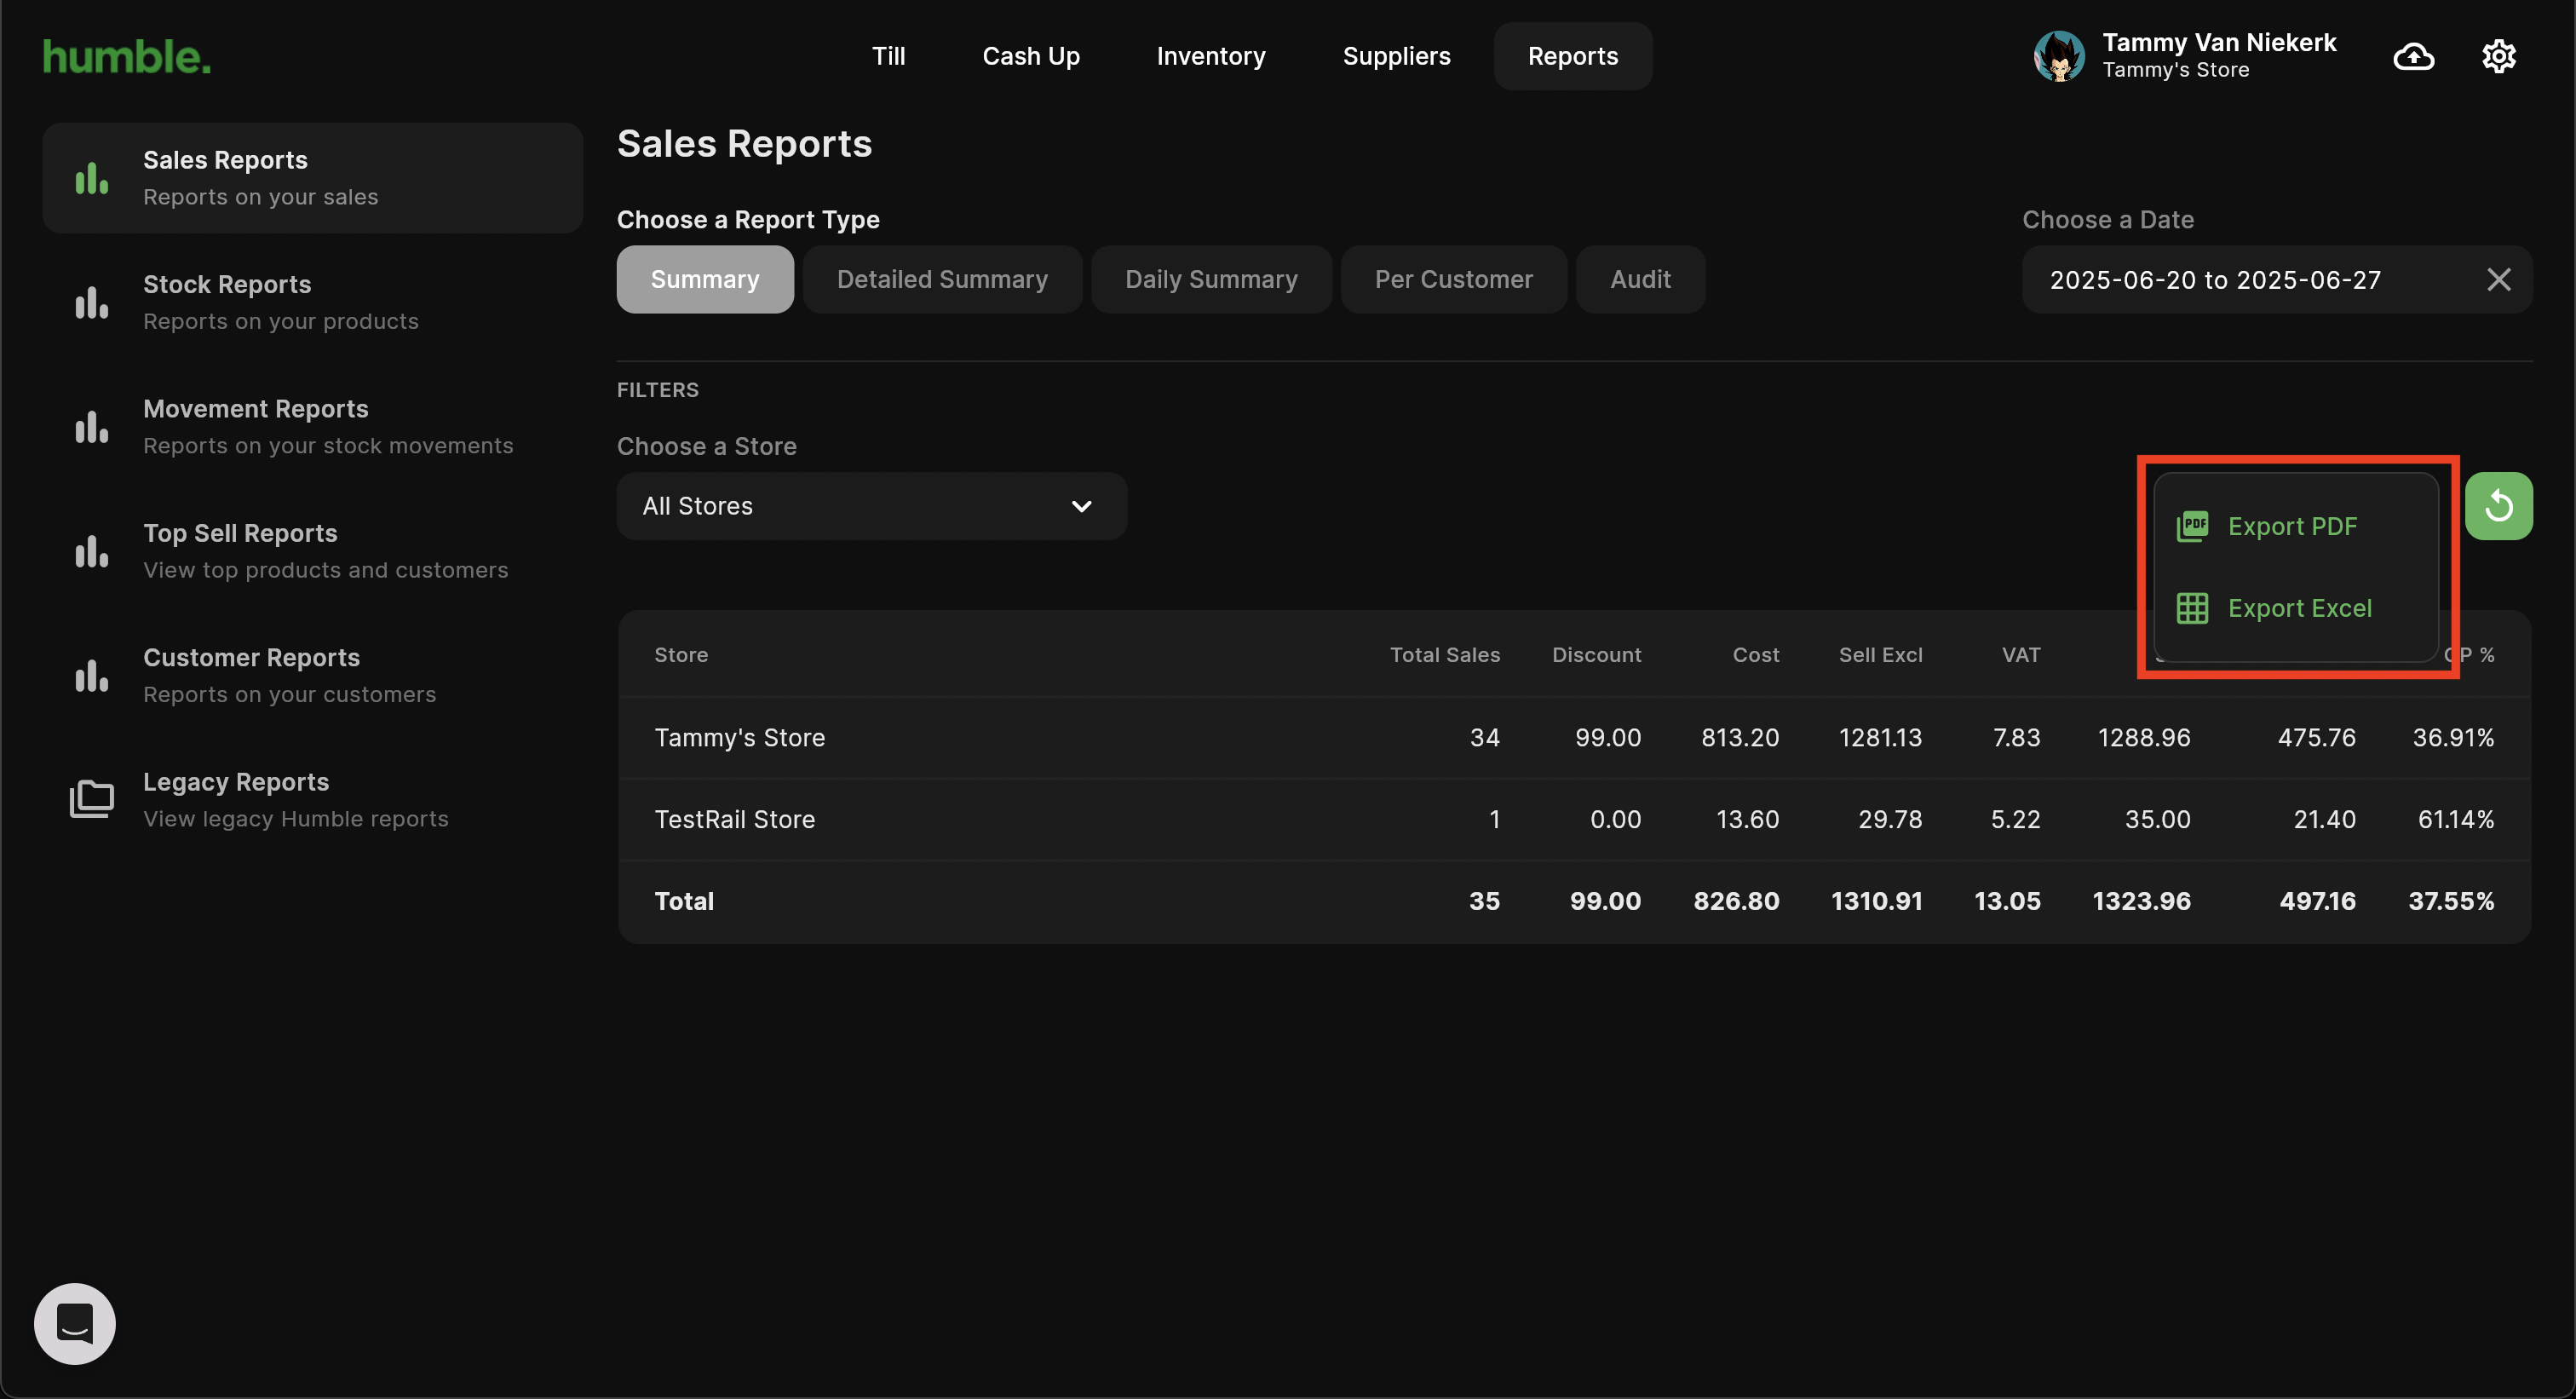Click the Customer Reports chart icon

click(x=91, y=676)
